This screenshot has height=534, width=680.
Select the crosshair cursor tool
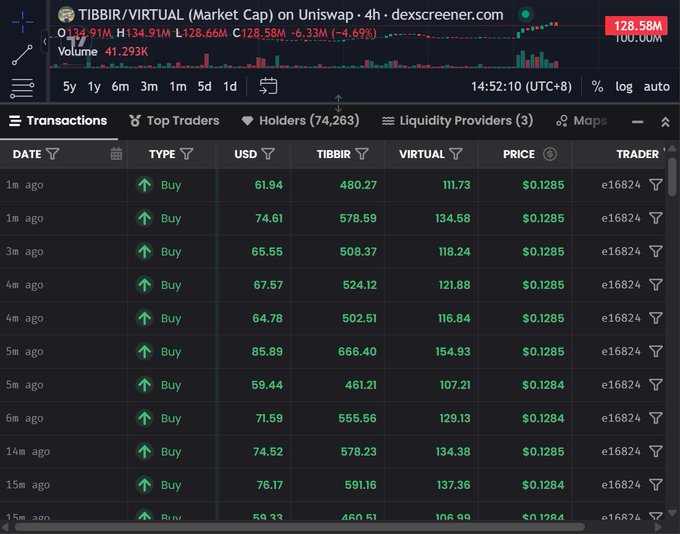22,21
